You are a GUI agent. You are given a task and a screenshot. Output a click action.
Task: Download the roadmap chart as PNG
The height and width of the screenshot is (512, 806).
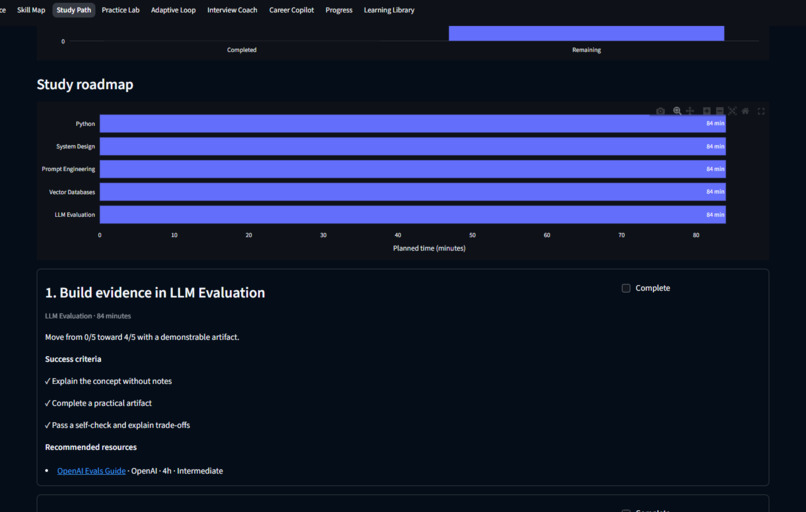tap(661, 111)
